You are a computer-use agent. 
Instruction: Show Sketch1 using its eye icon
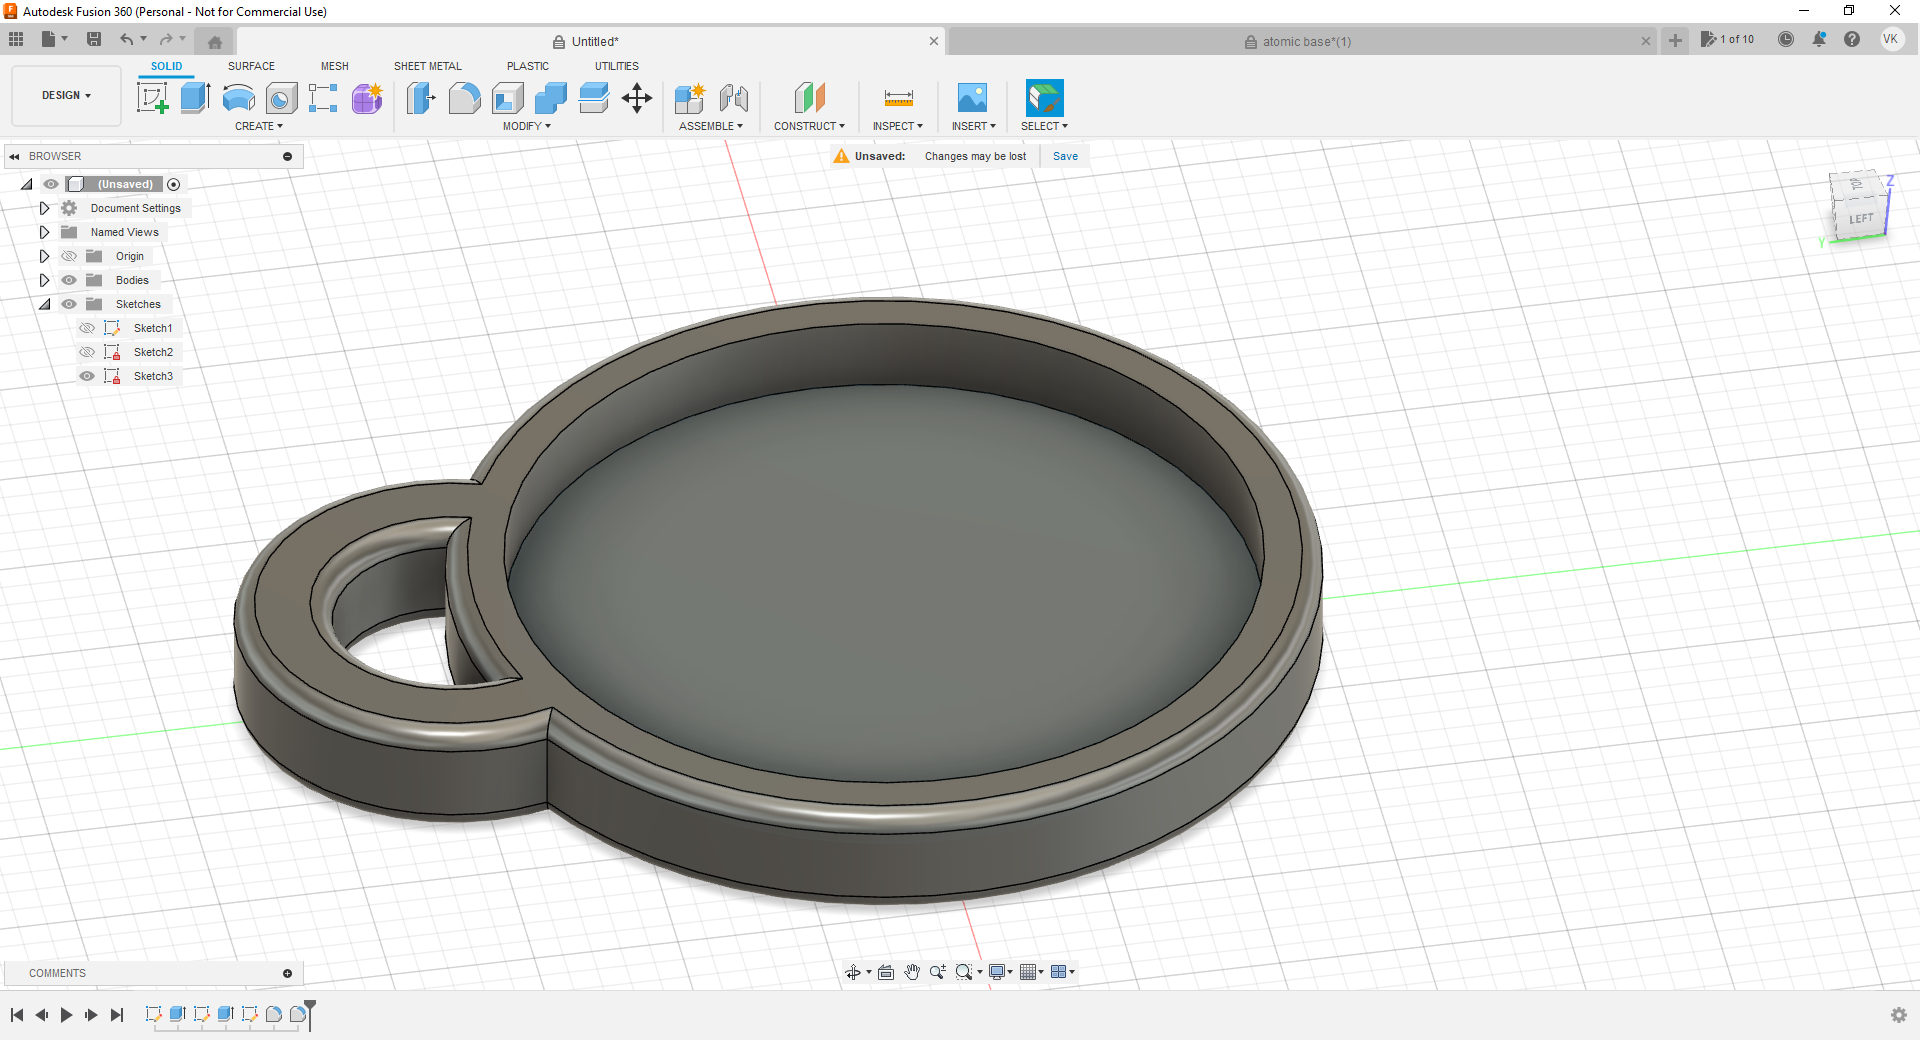coord(87,328)
